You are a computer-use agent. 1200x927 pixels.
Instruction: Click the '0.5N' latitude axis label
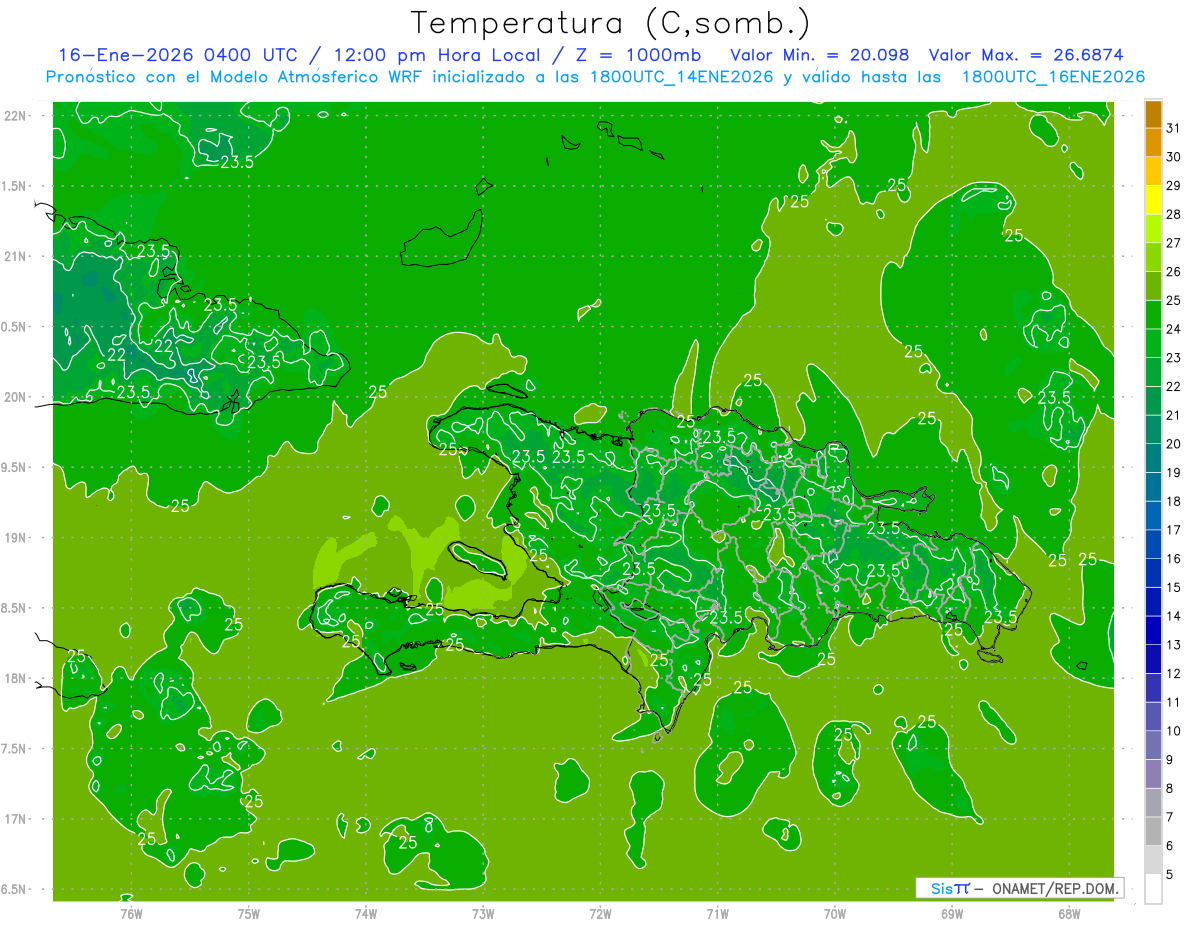[15, 327]
